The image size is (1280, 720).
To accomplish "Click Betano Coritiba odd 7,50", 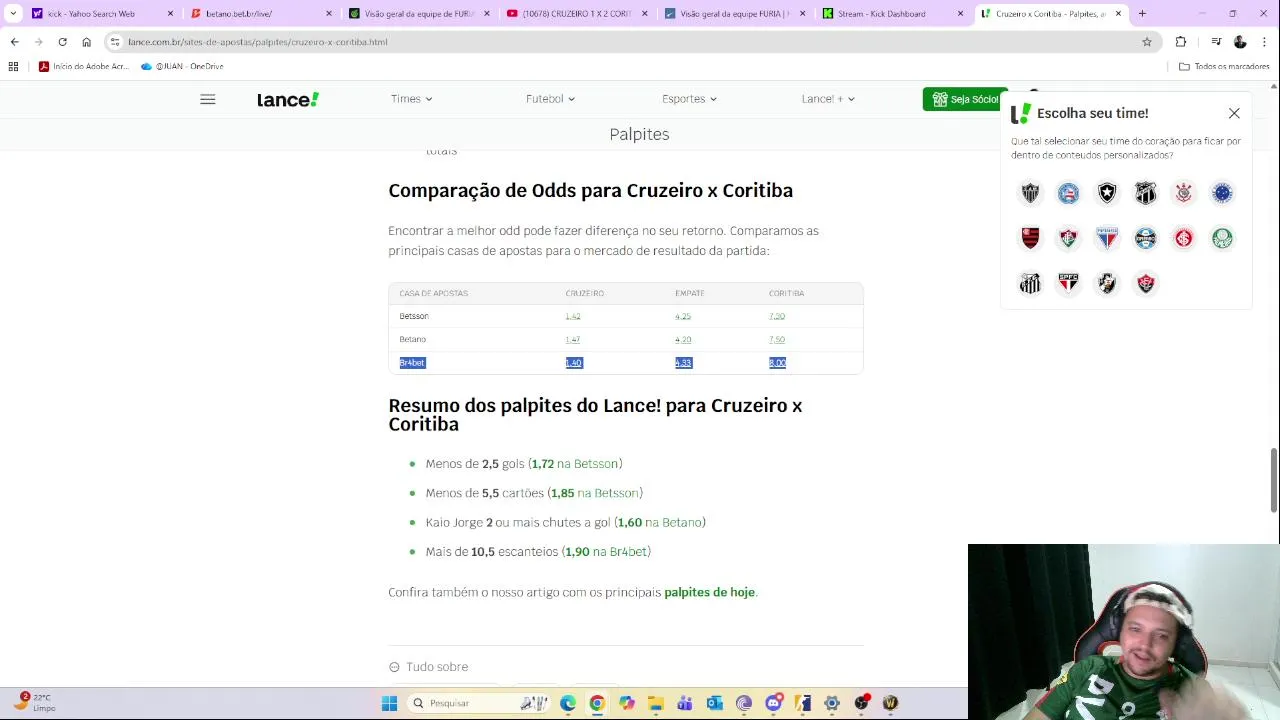I will point(777,339).
